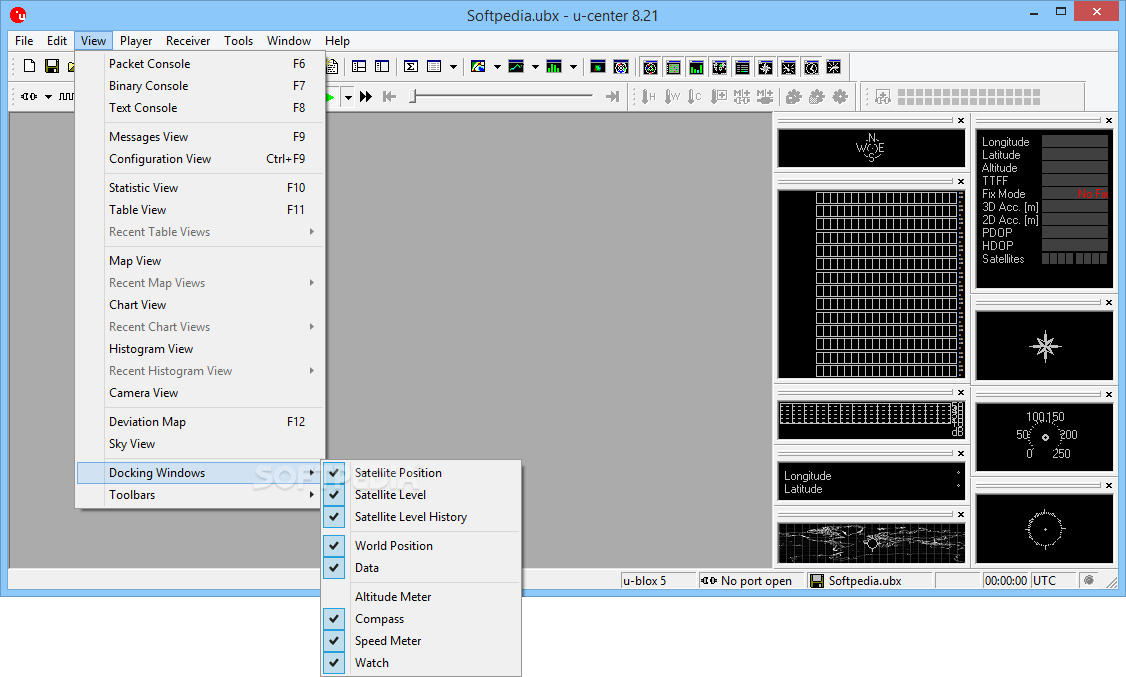
Task: Open dropdown arrow next to Chart View icon
Action: 535,67
